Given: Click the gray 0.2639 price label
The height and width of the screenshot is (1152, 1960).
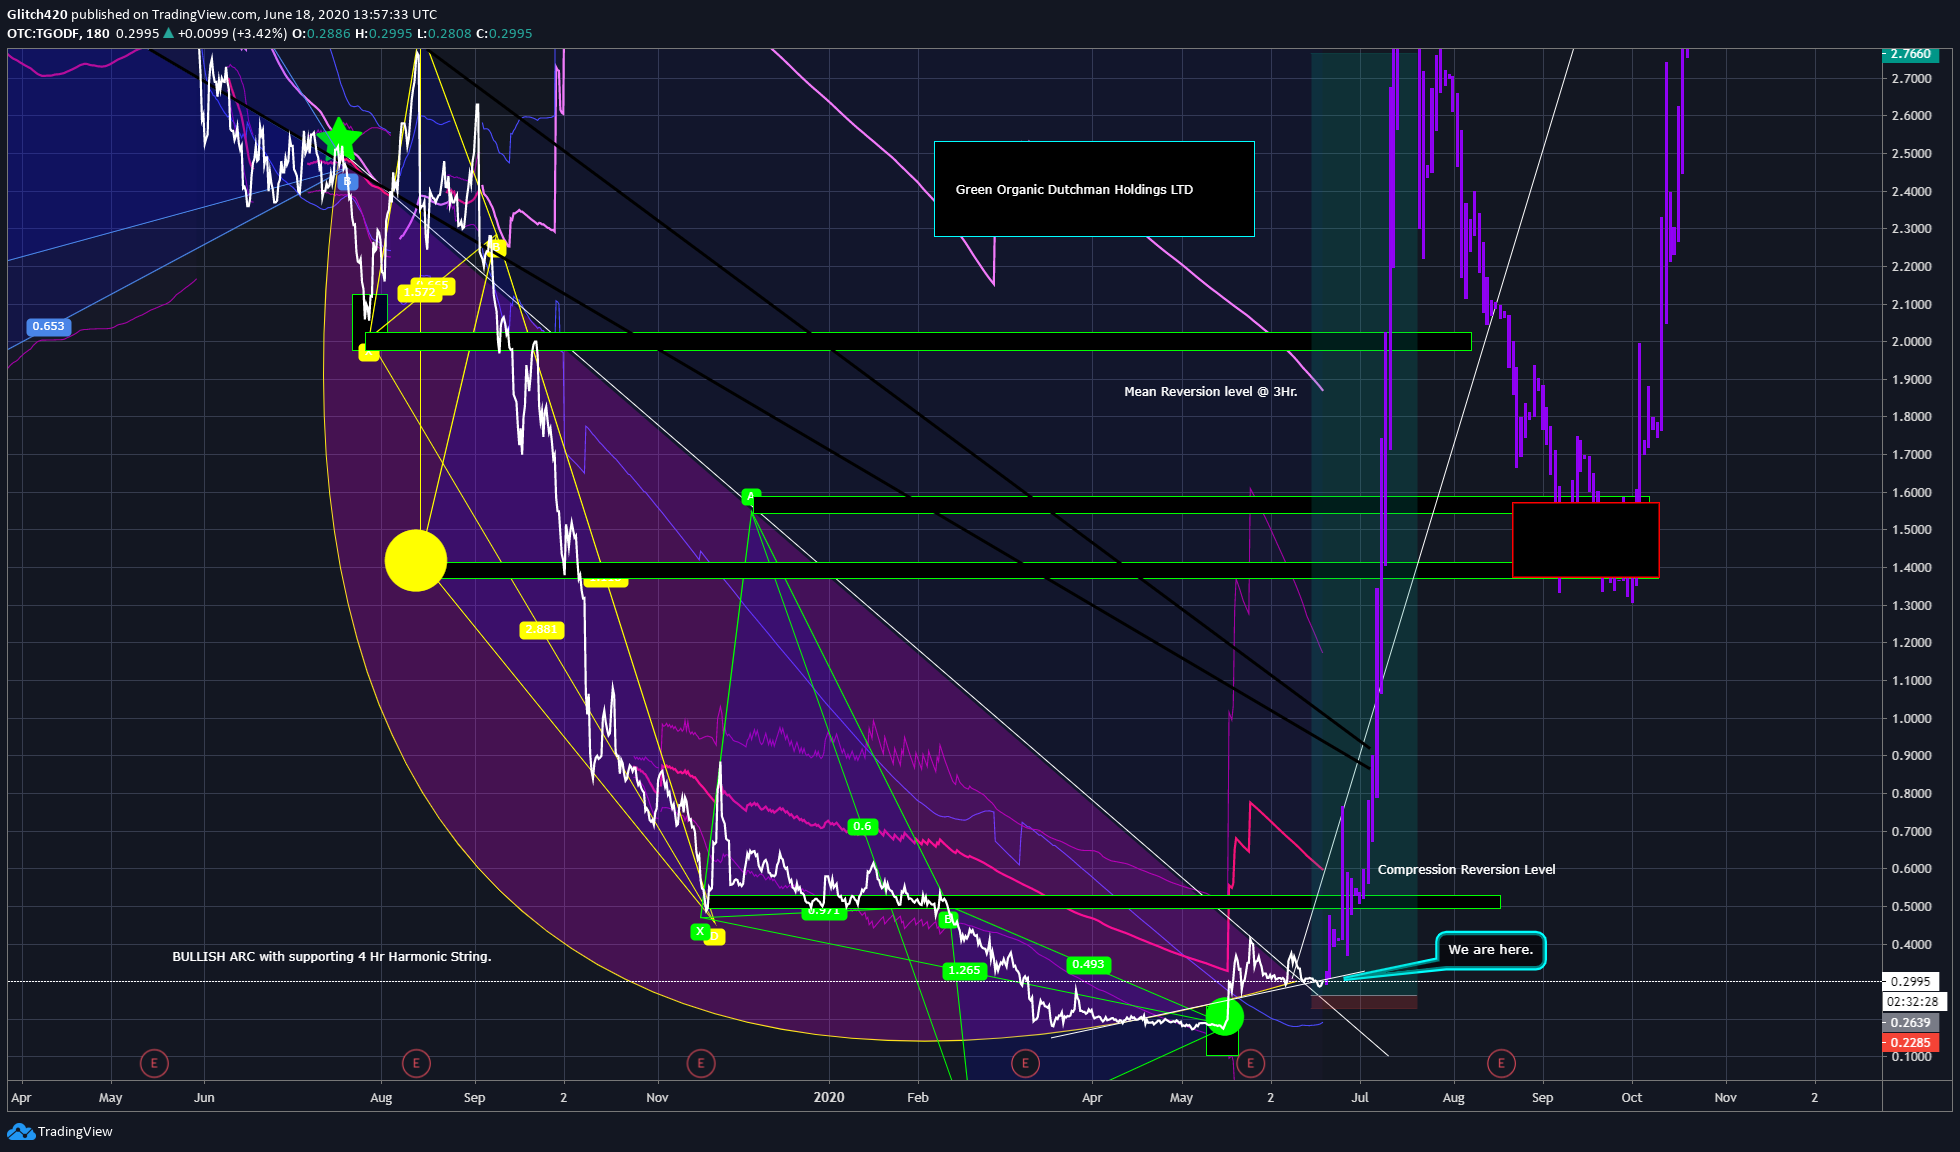Looking at the screenshot, I should (1911, 1023).
